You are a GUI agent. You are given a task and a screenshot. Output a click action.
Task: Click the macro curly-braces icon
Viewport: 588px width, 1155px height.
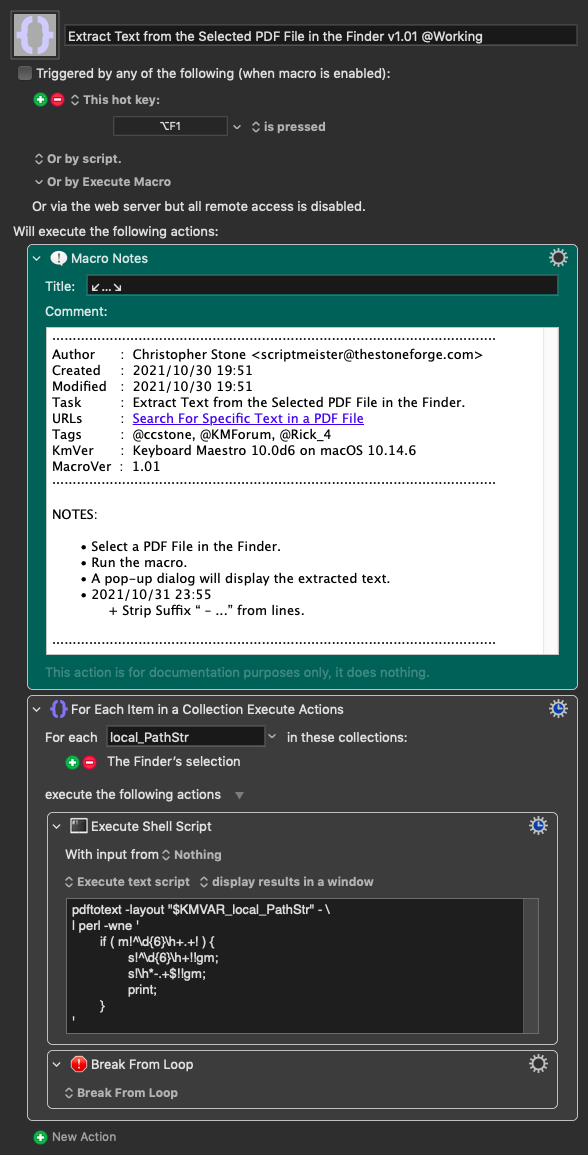tap(35, 35)
